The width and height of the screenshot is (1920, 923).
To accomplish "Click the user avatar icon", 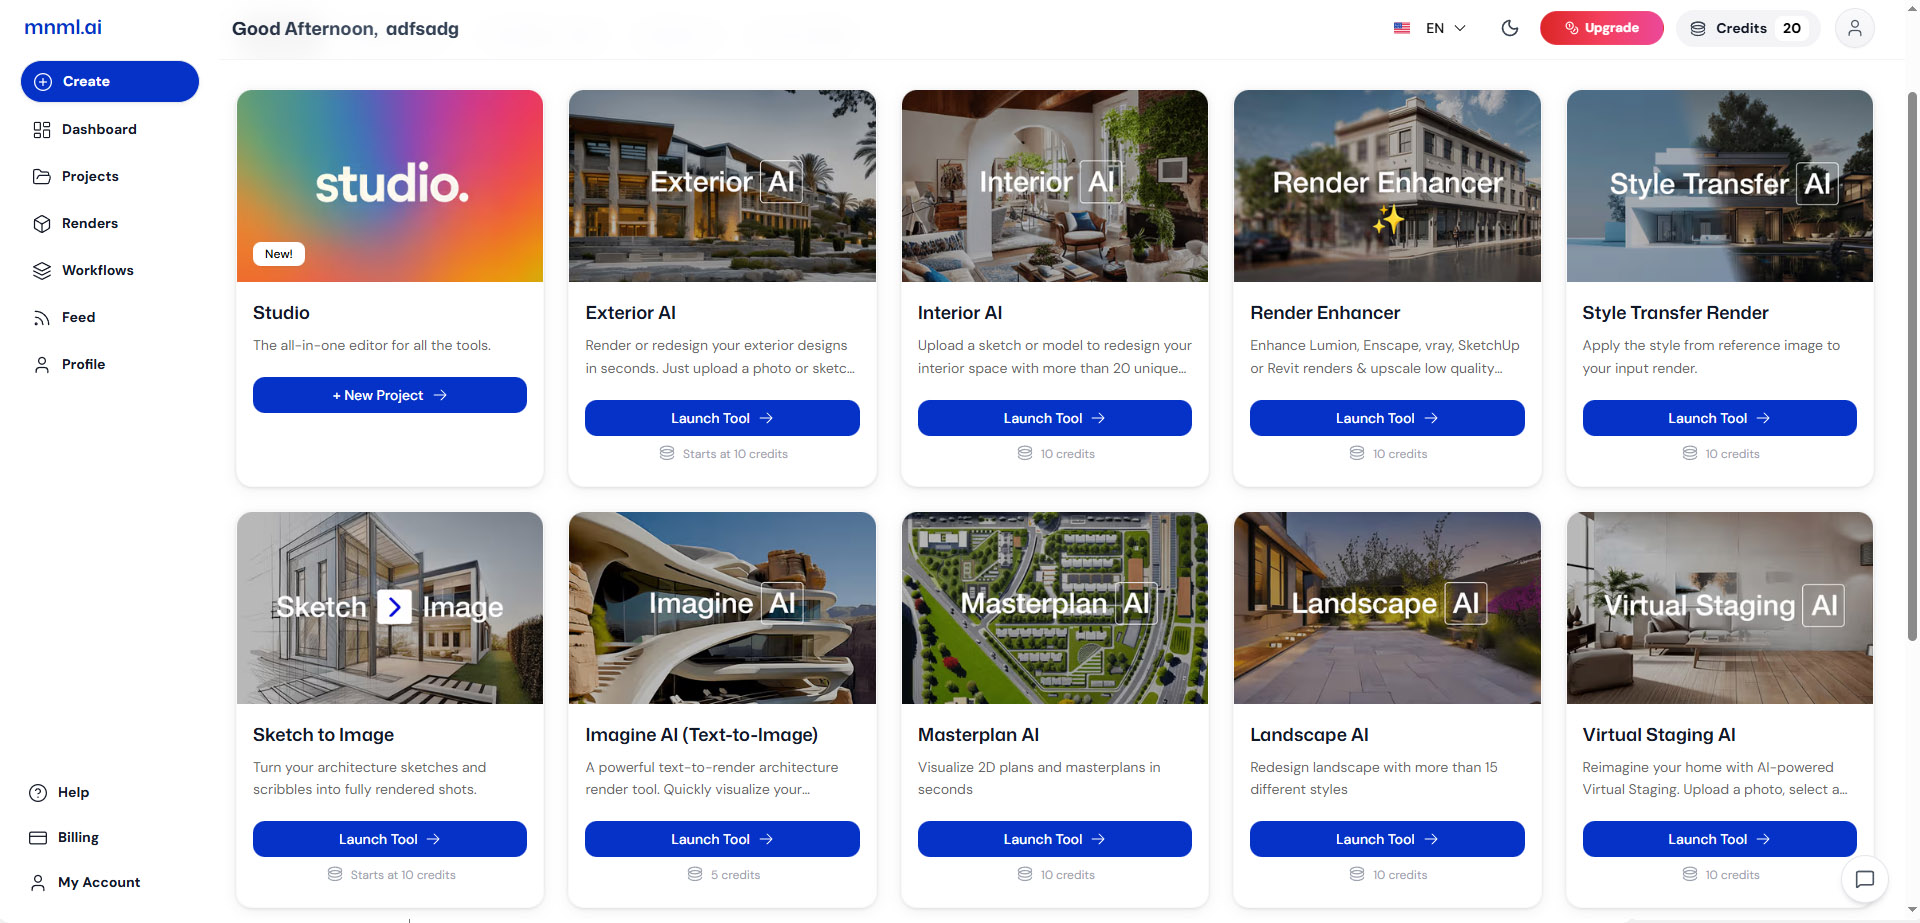I will pyautogui.click(x=1854, y=28).
